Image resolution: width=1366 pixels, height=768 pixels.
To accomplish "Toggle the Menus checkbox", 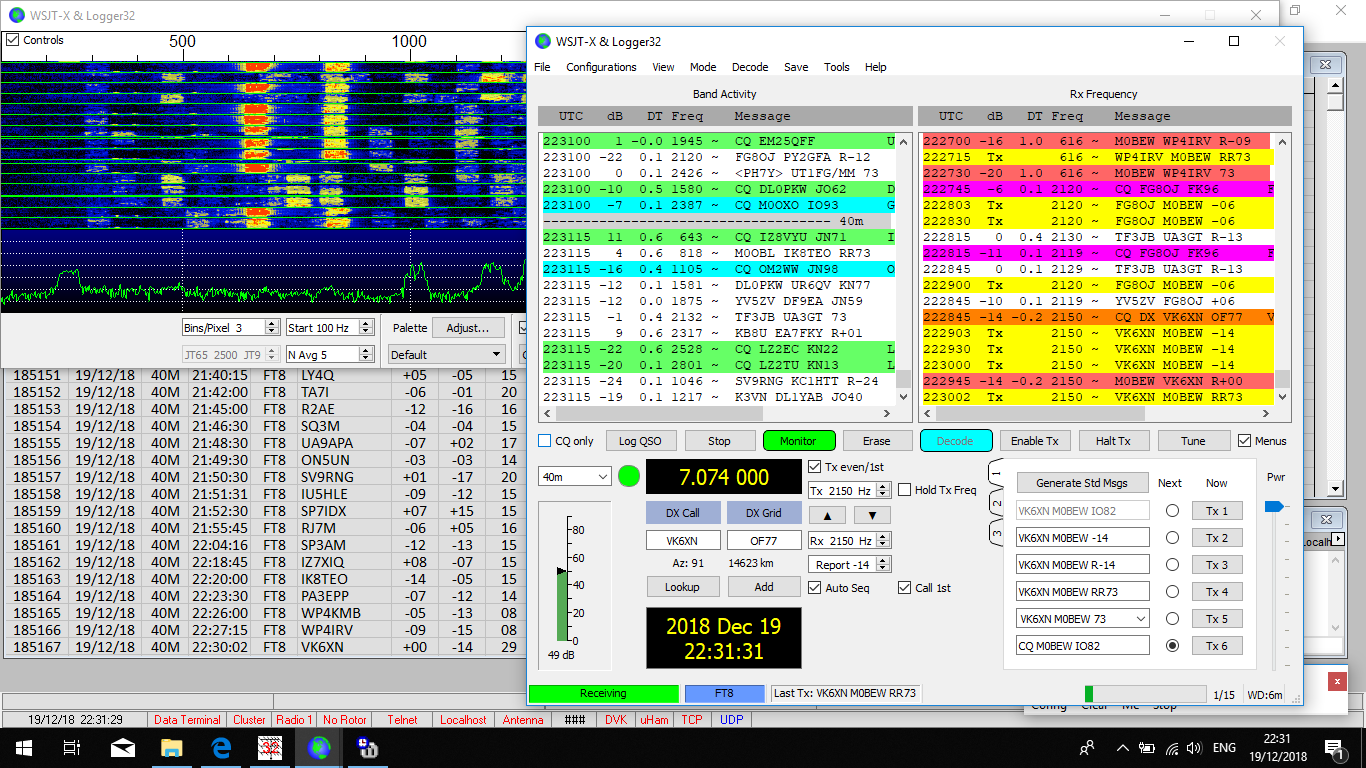I will tap(1244, 441).
